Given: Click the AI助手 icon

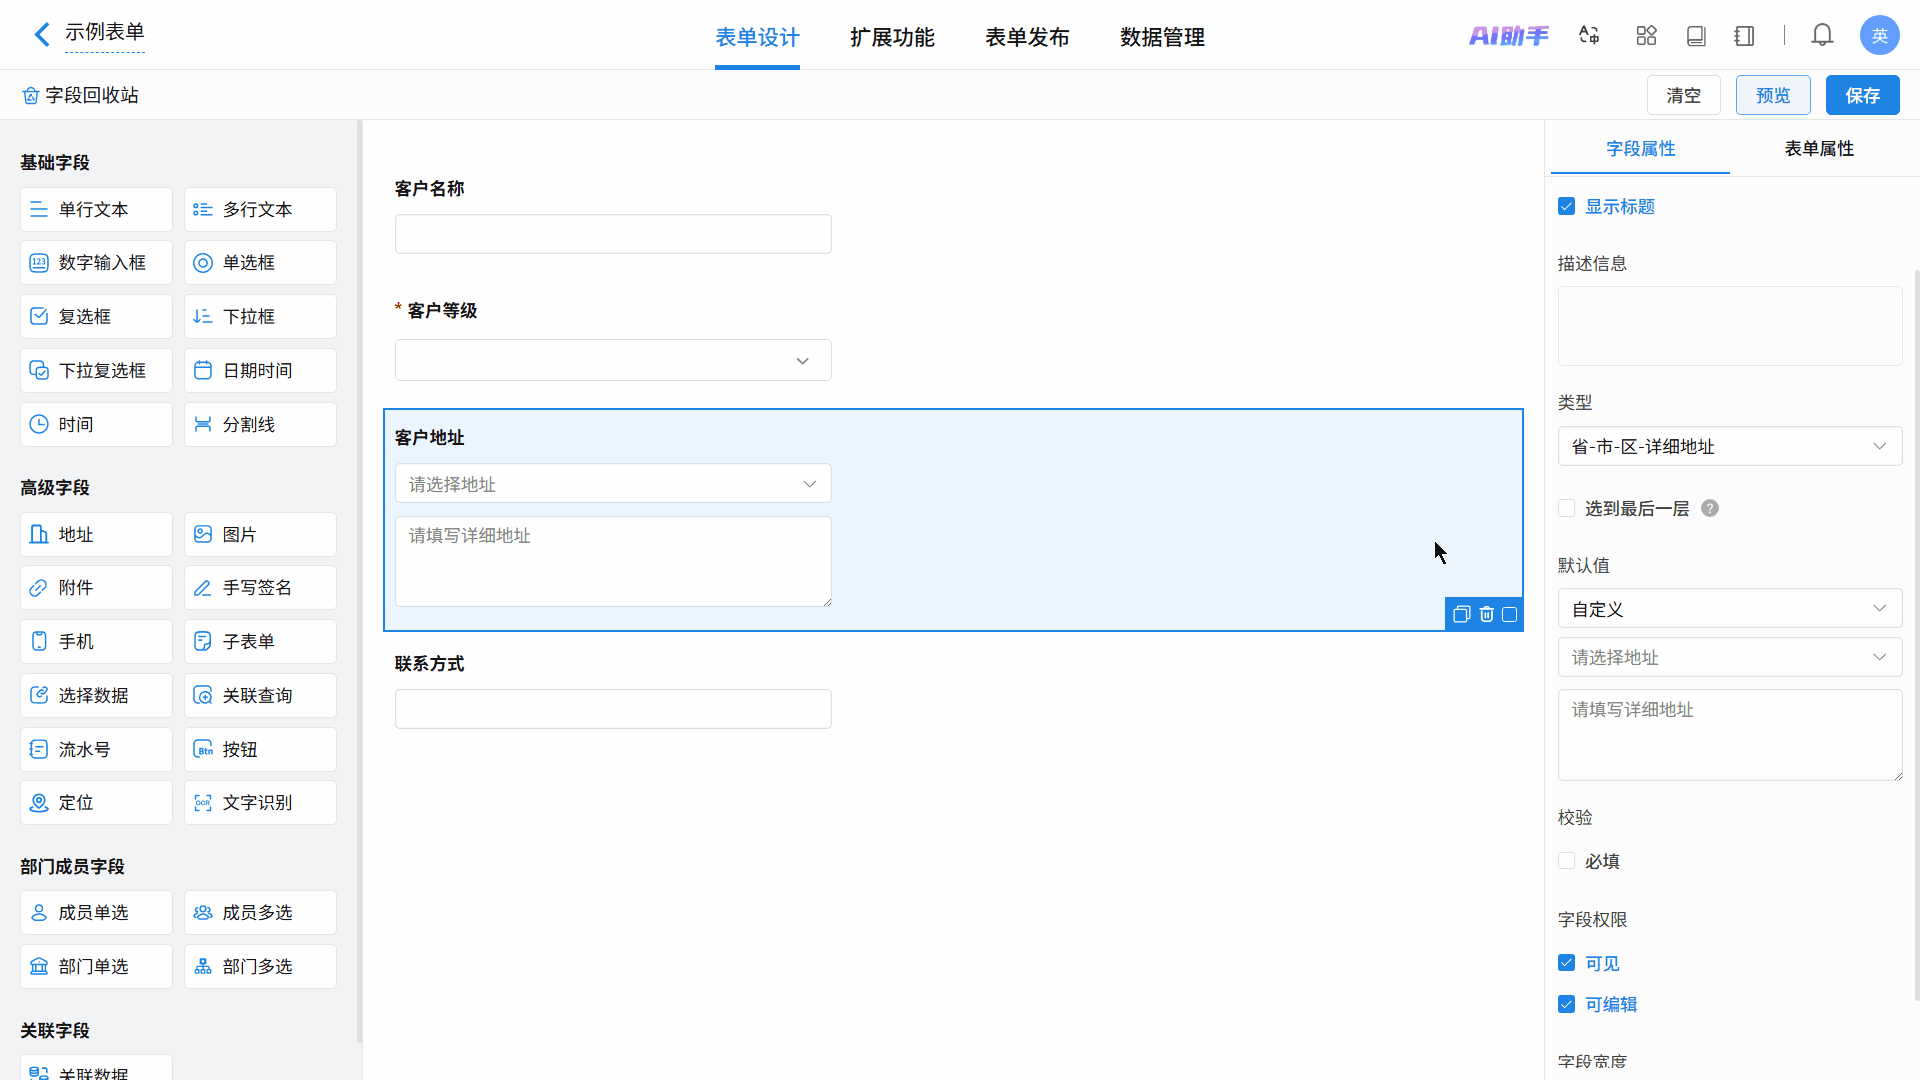Looking at the screenshot, I should click(x=1508, y=36).
